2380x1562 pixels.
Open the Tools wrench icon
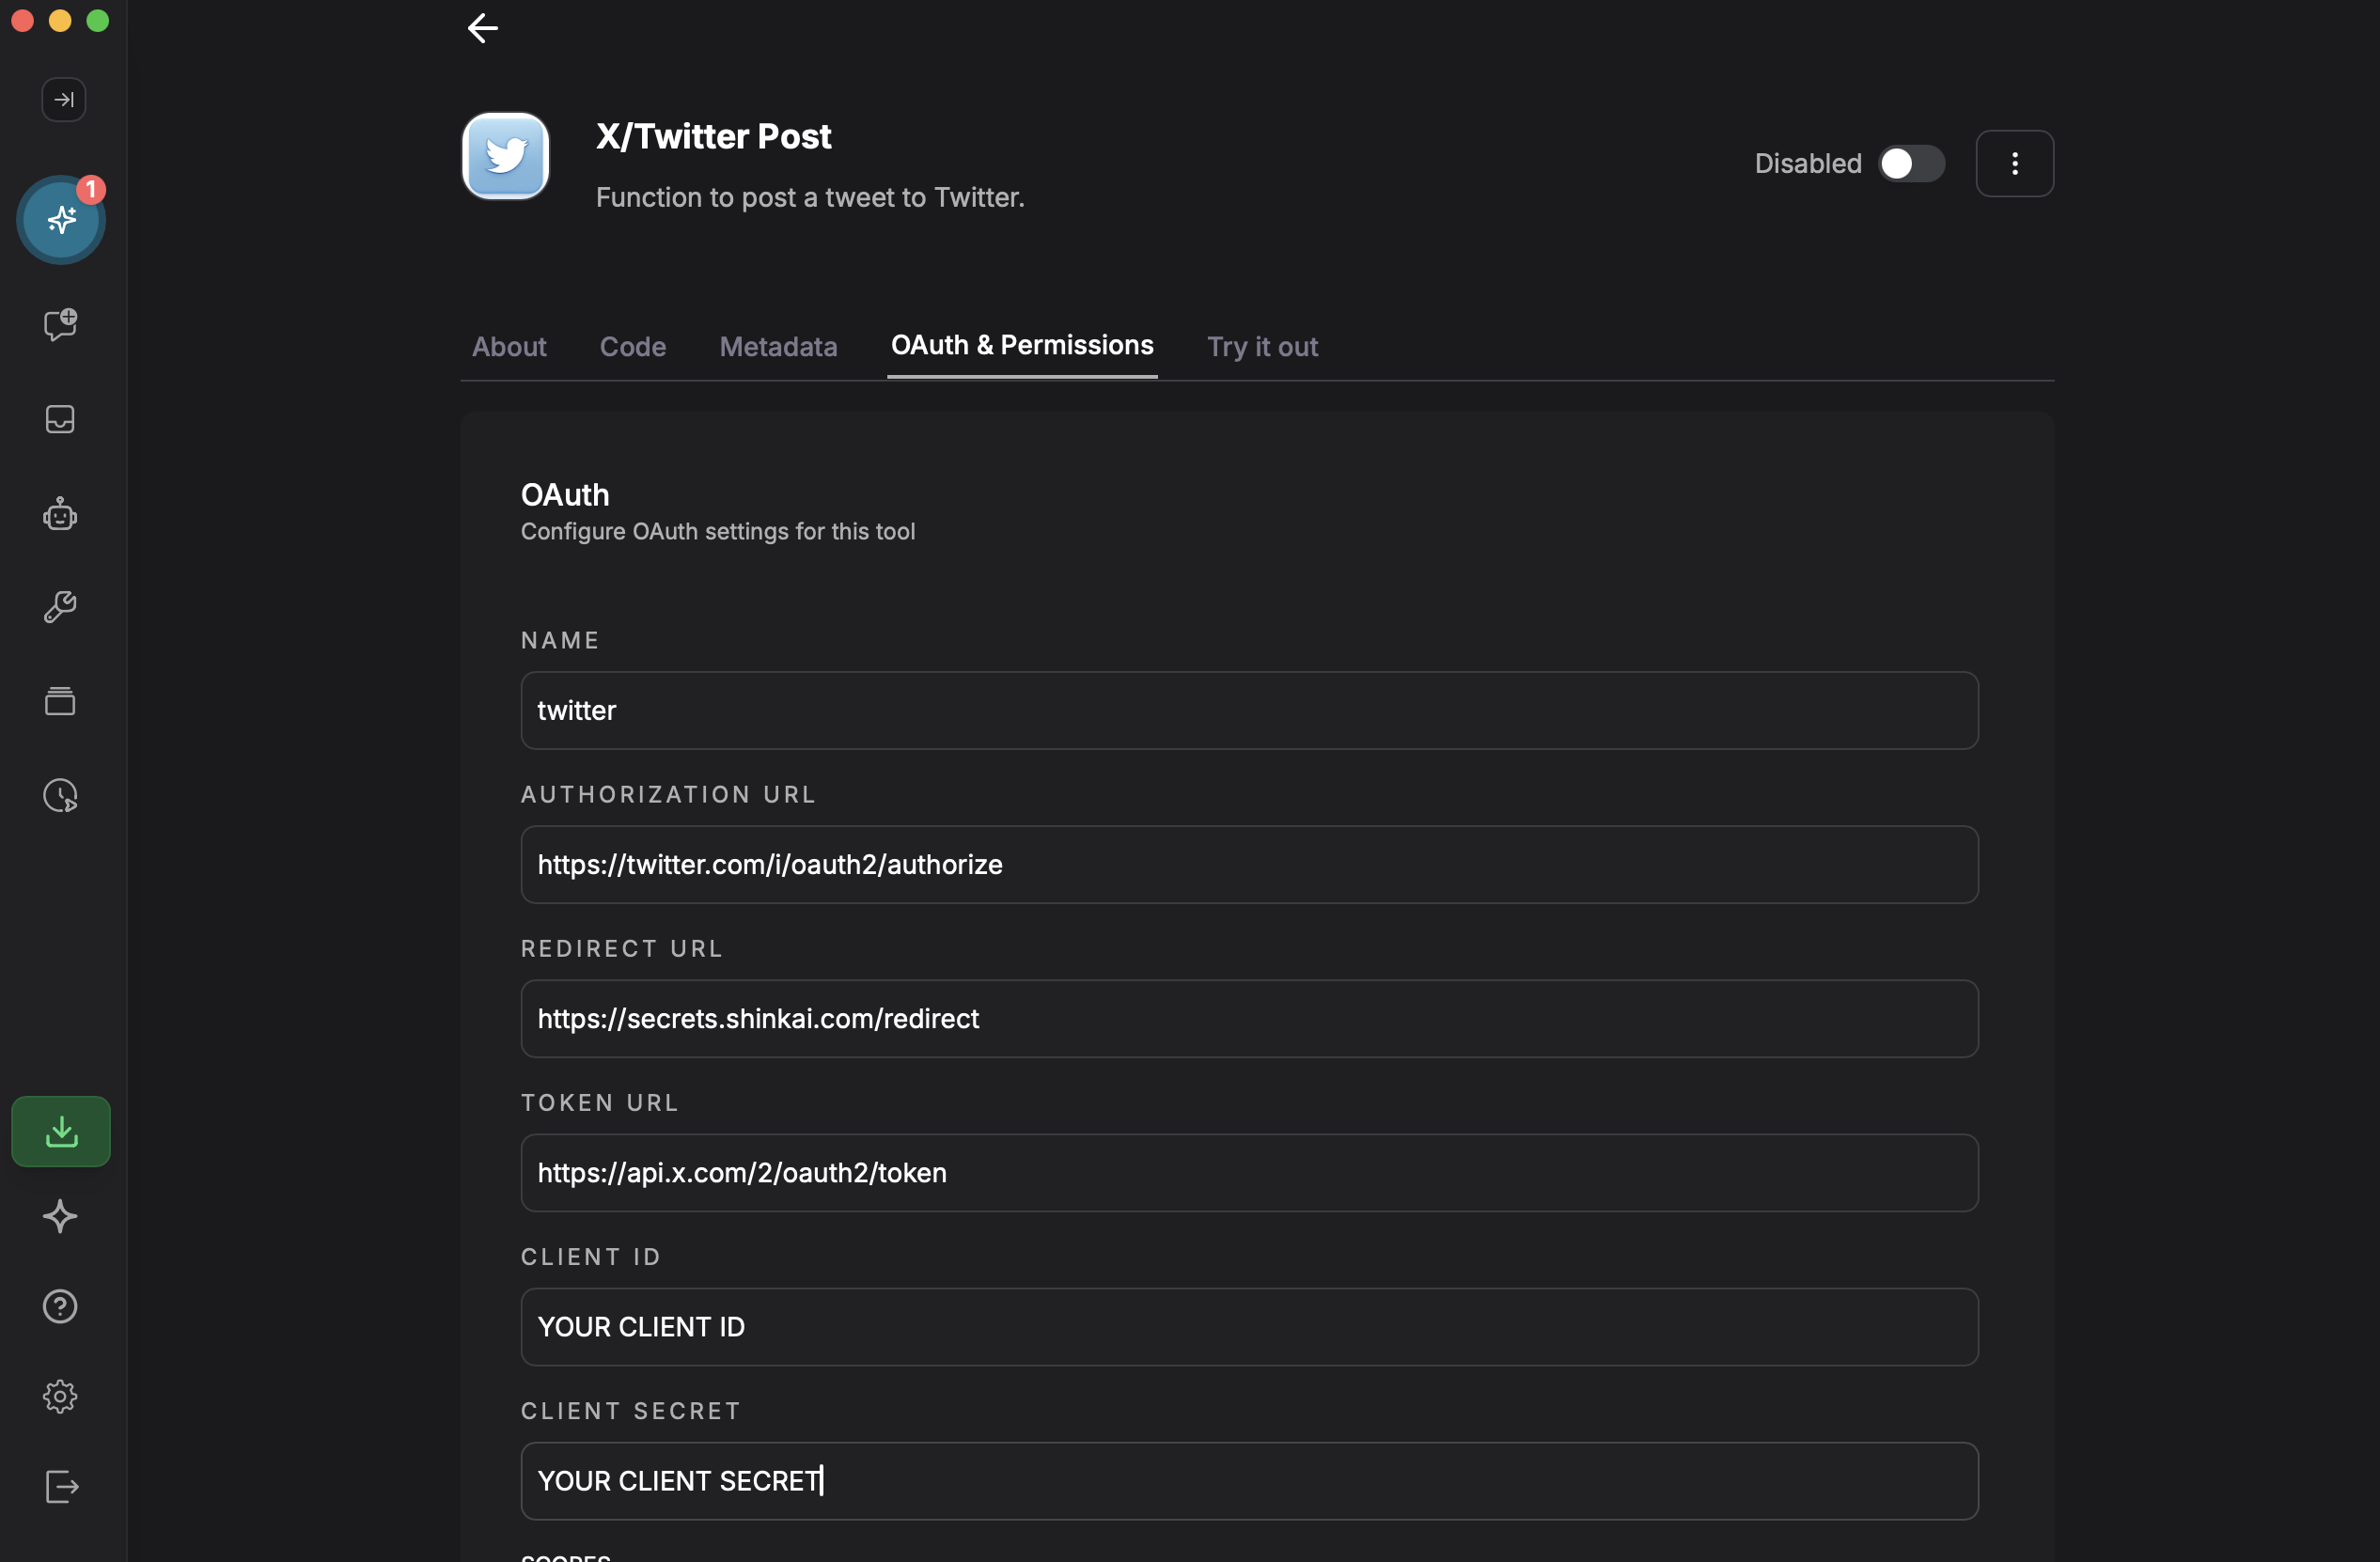pyautogui.click(x=60, y=606)
